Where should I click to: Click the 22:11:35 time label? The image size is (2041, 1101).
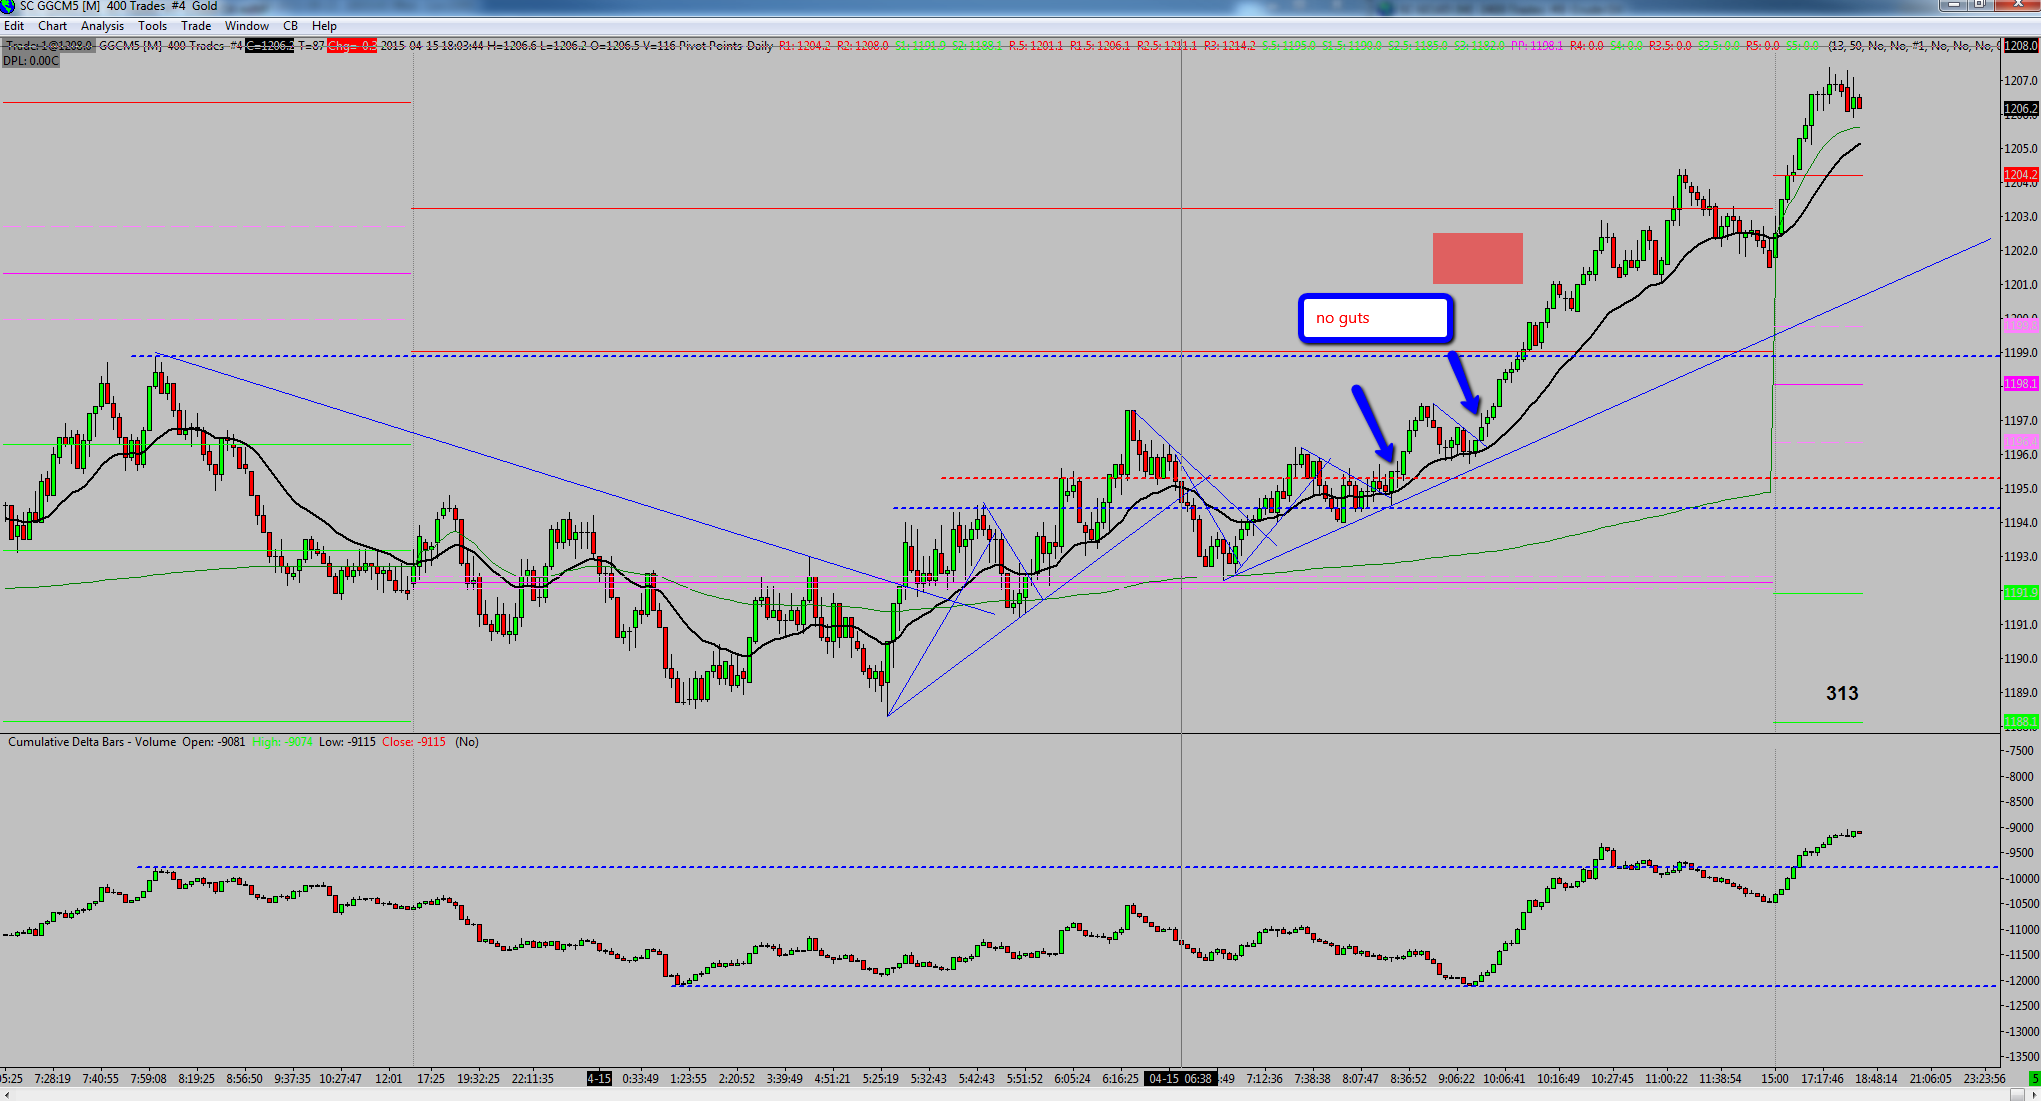click(533, 1079)
